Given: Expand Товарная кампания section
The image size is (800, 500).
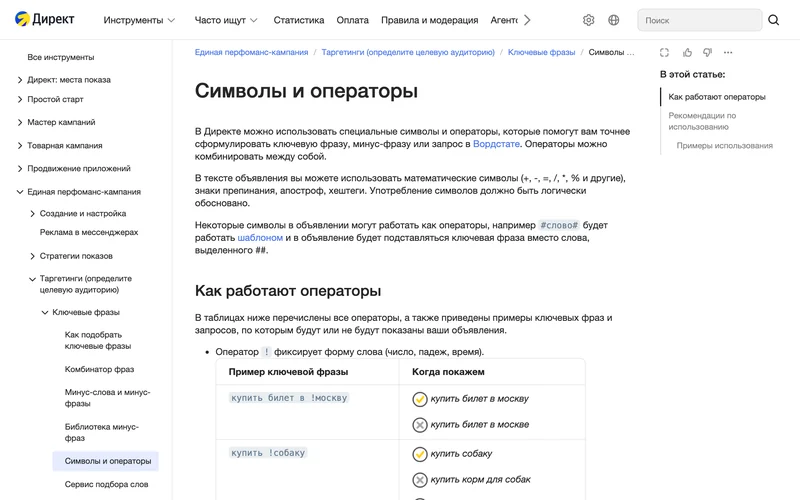Looking at the screenshot, I should (x=20, y=145).
